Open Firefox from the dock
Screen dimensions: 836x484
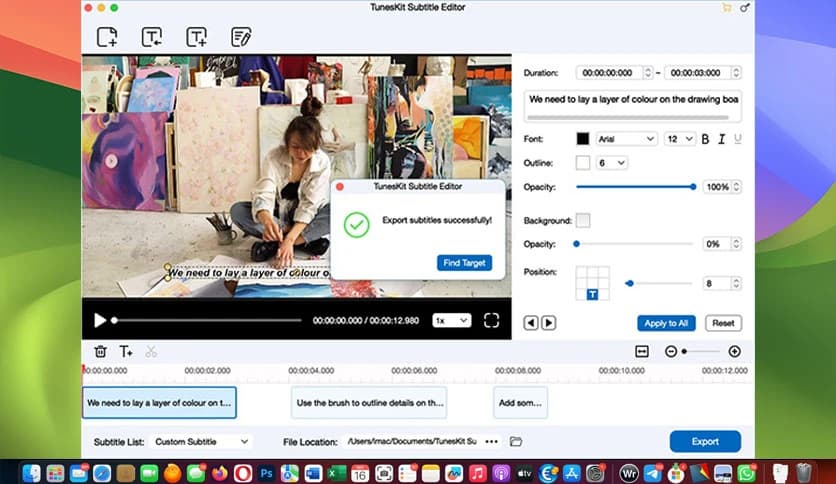click(219, 473)
